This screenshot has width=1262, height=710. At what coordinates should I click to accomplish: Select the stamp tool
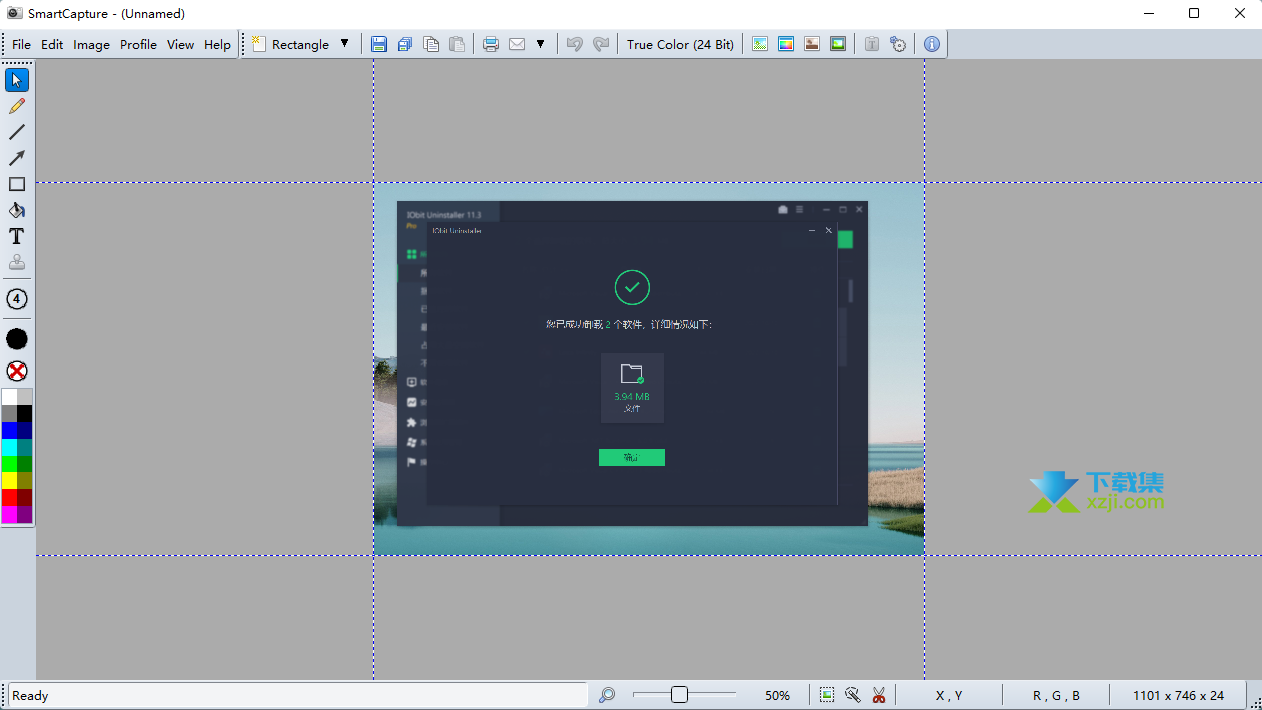click(17, 262)
